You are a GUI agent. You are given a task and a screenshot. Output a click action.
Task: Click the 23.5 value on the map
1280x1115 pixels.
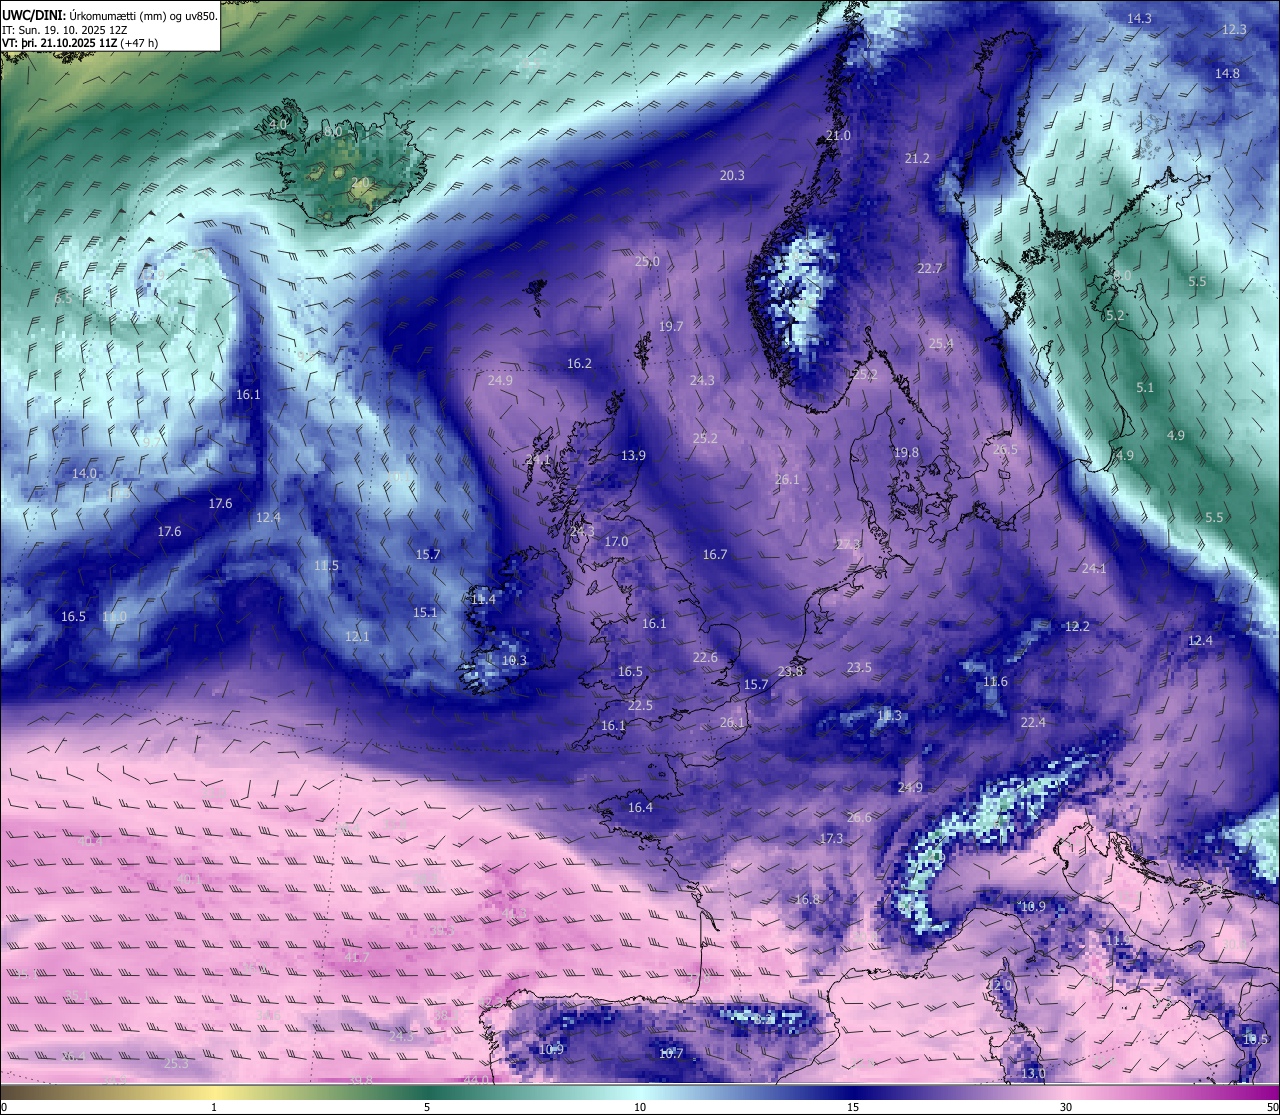click(859, 668)
